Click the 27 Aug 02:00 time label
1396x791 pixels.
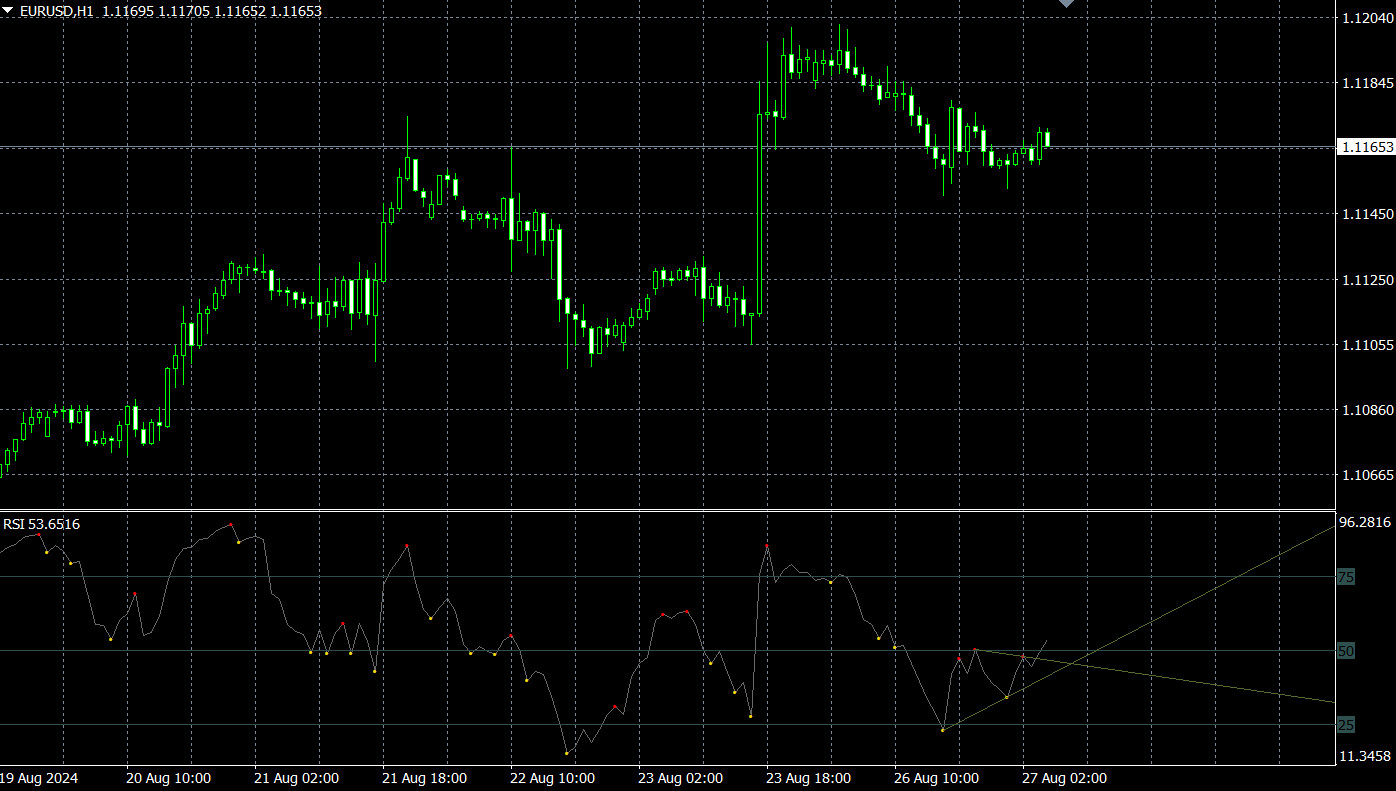[x=1065, y=778]
